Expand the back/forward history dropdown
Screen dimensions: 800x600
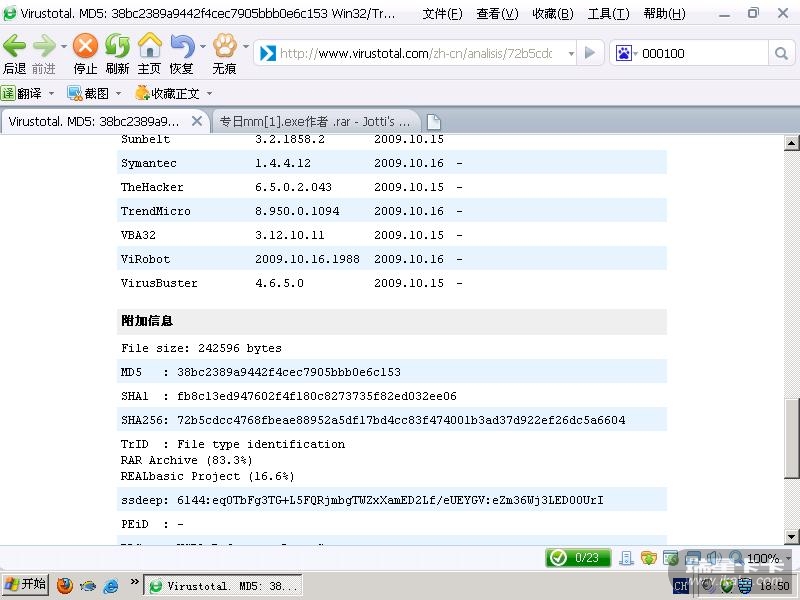point(64,47)
